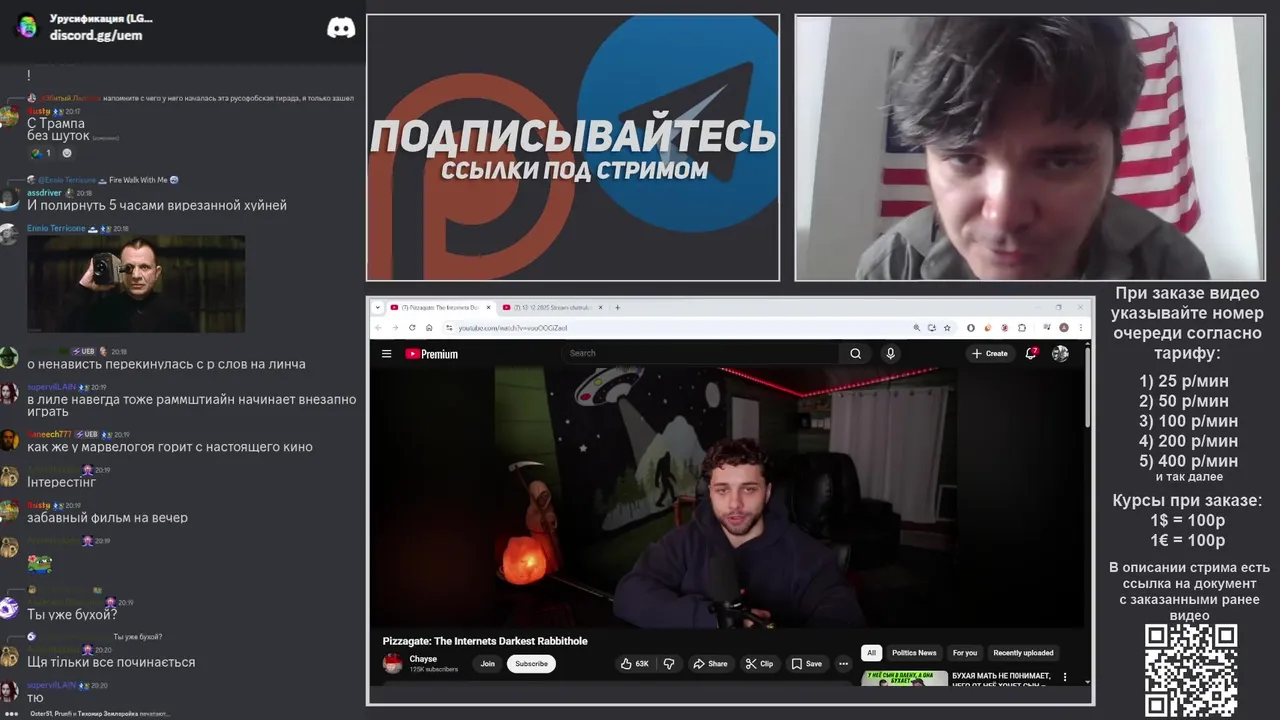Reload the page in browser
This screenshot has height=720, width=1280.
coord(412,327)
